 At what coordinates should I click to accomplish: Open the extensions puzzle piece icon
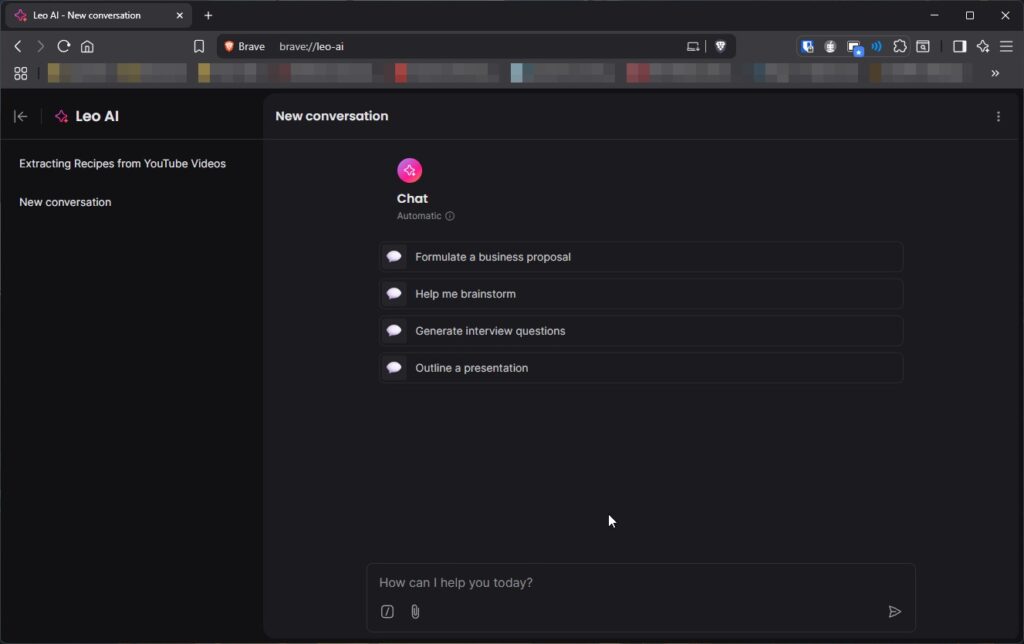point(899,46)
